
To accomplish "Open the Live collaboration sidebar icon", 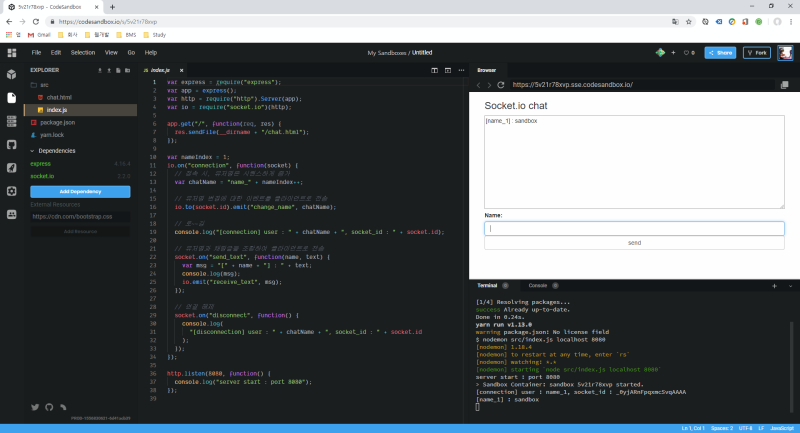I will click(12, 215).
